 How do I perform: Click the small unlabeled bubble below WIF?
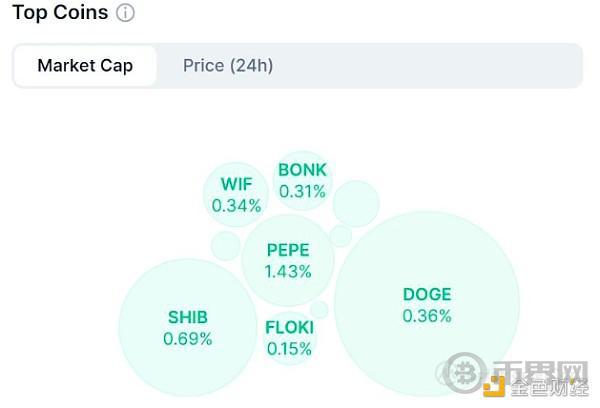226,246
